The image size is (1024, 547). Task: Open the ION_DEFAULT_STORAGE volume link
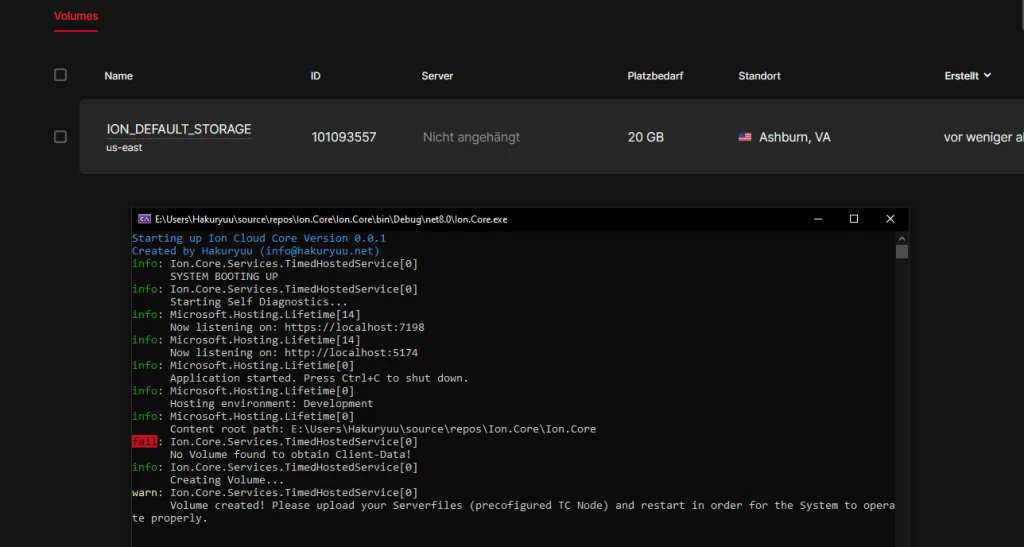point(179,129)
